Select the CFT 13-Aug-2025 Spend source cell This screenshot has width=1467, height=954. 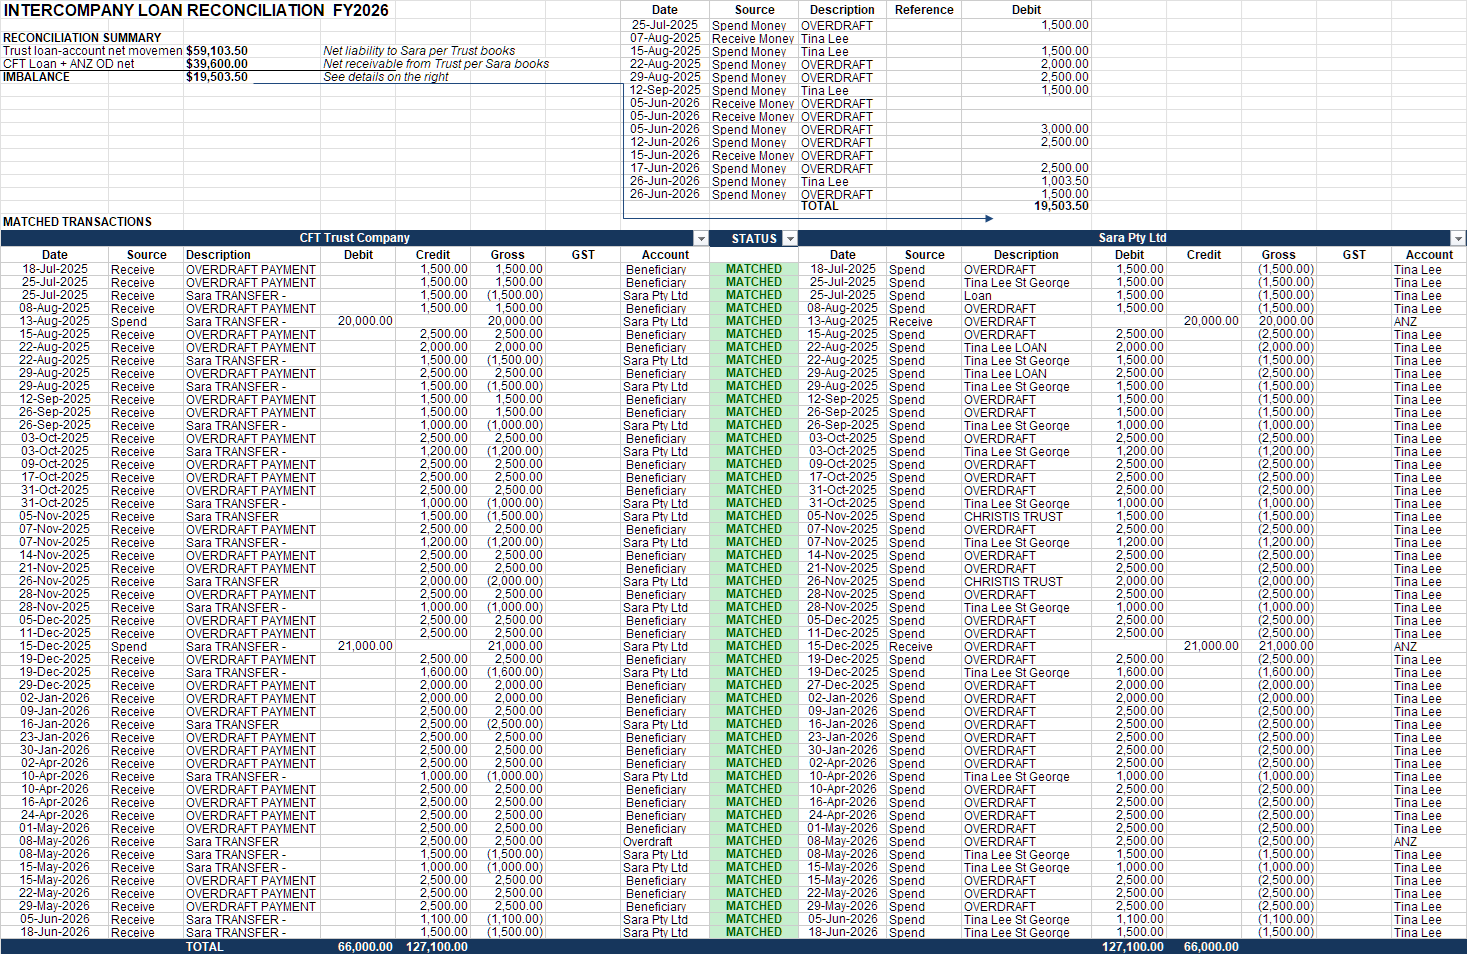click(129, 321)
